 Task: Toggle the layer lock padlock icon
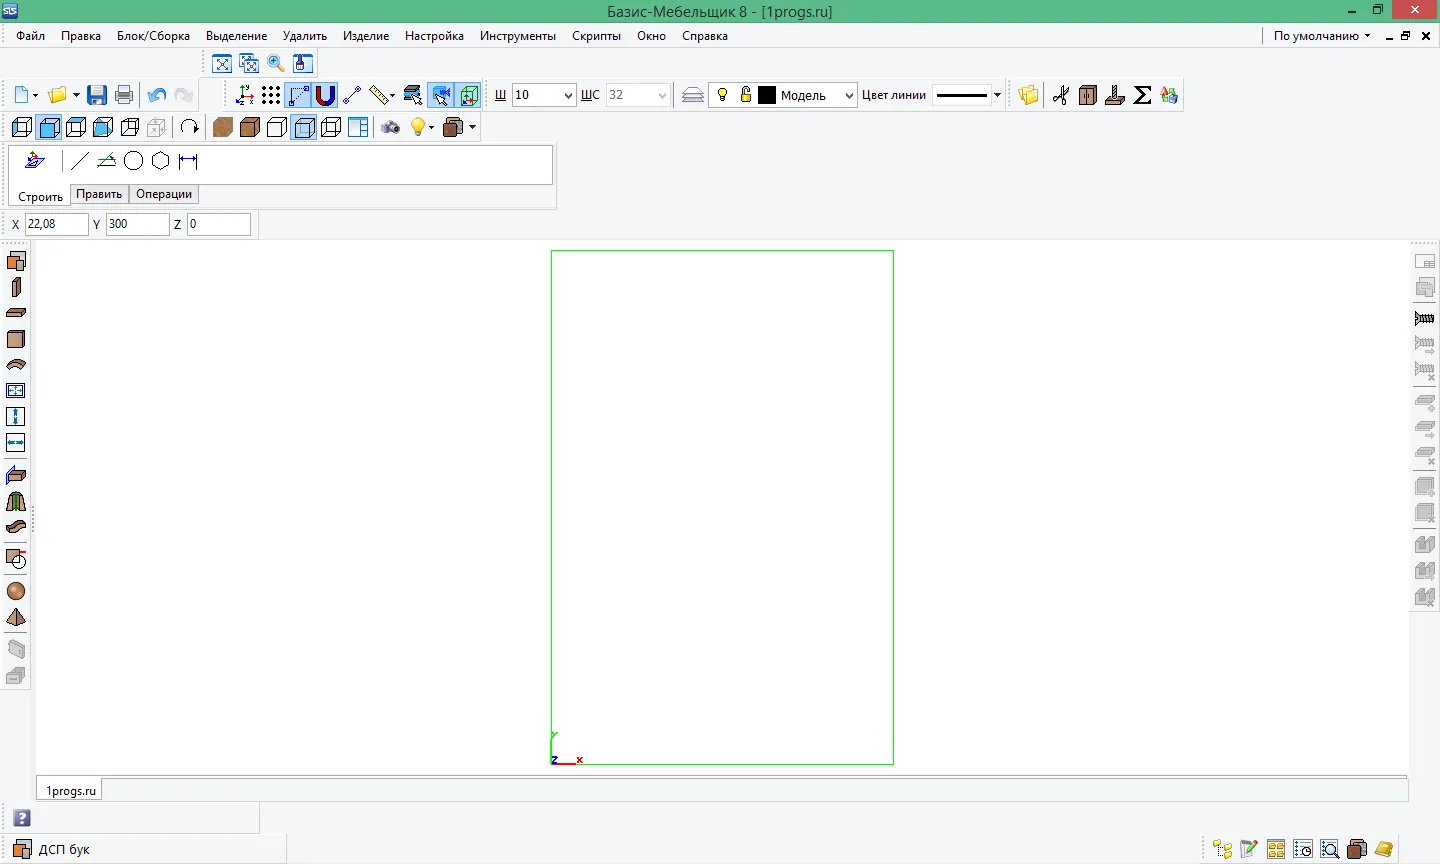point(745,95)
